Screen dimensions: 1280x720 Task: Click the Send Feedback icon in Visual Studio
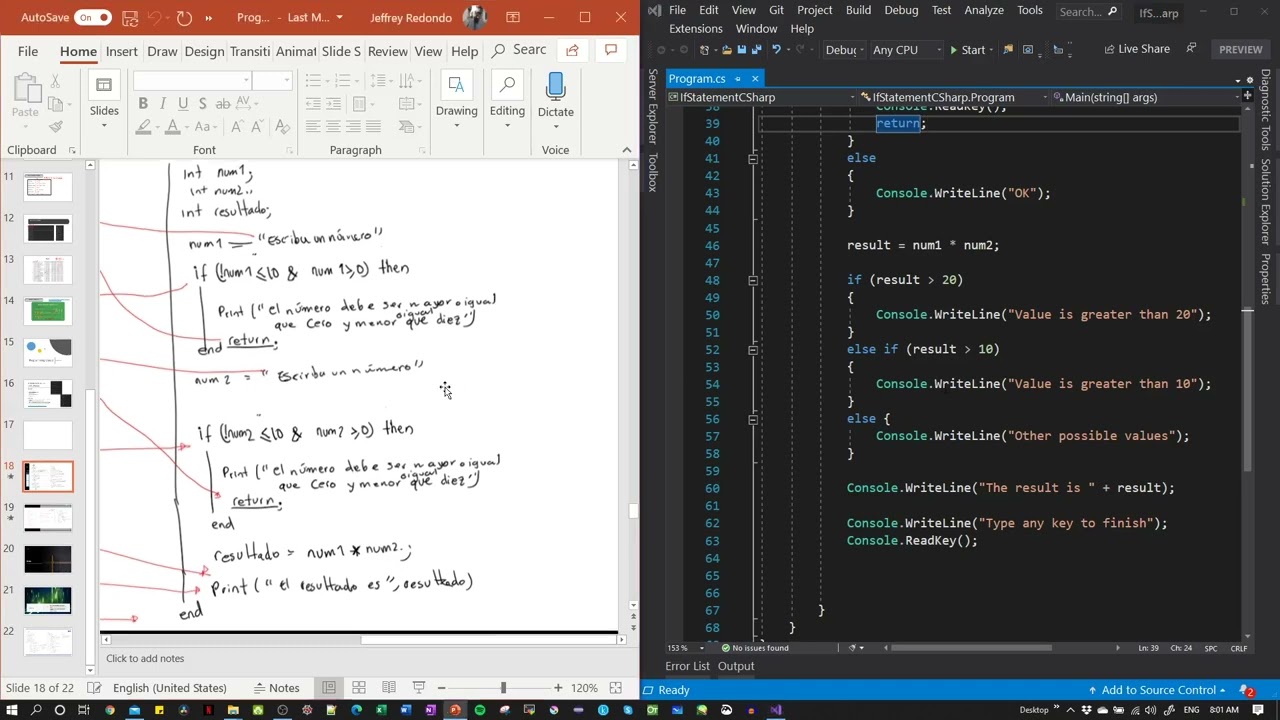tap(1191, 49)
